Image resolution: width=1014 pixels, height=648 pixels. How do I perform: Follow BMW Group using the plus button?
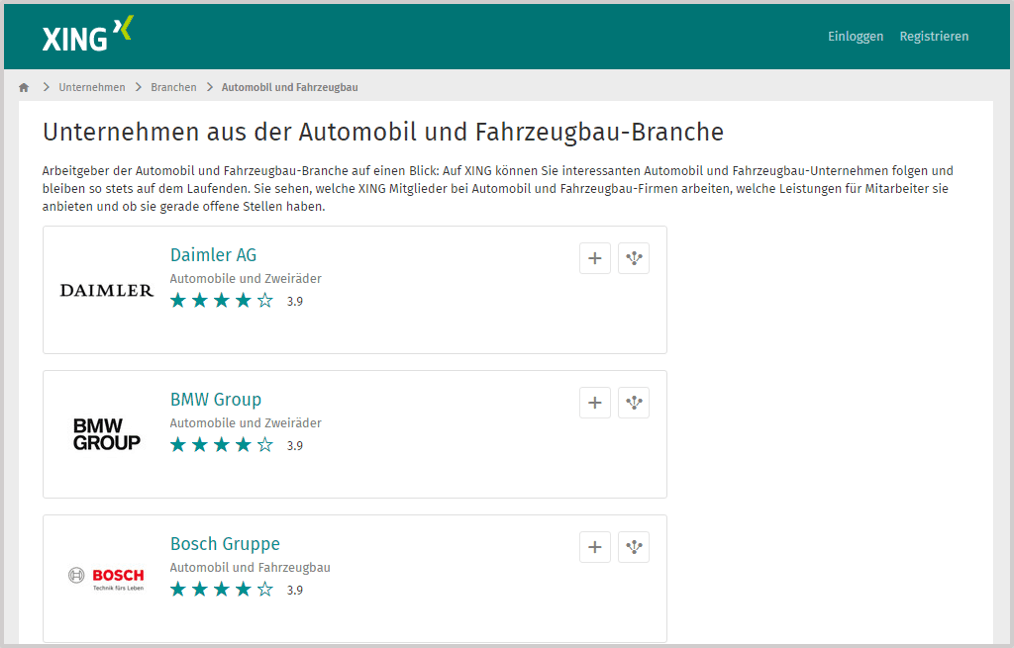594,402
